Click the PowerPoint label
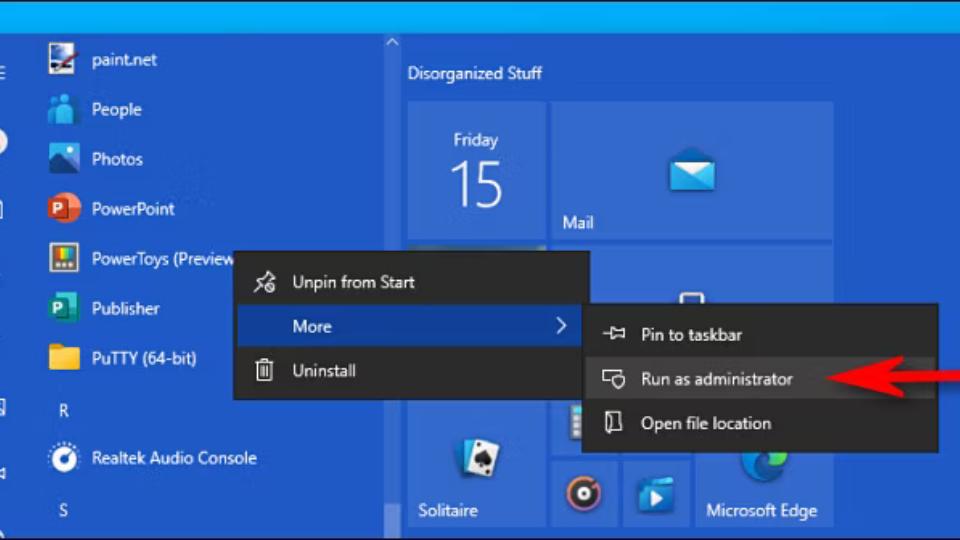 [x=133, y=209]
